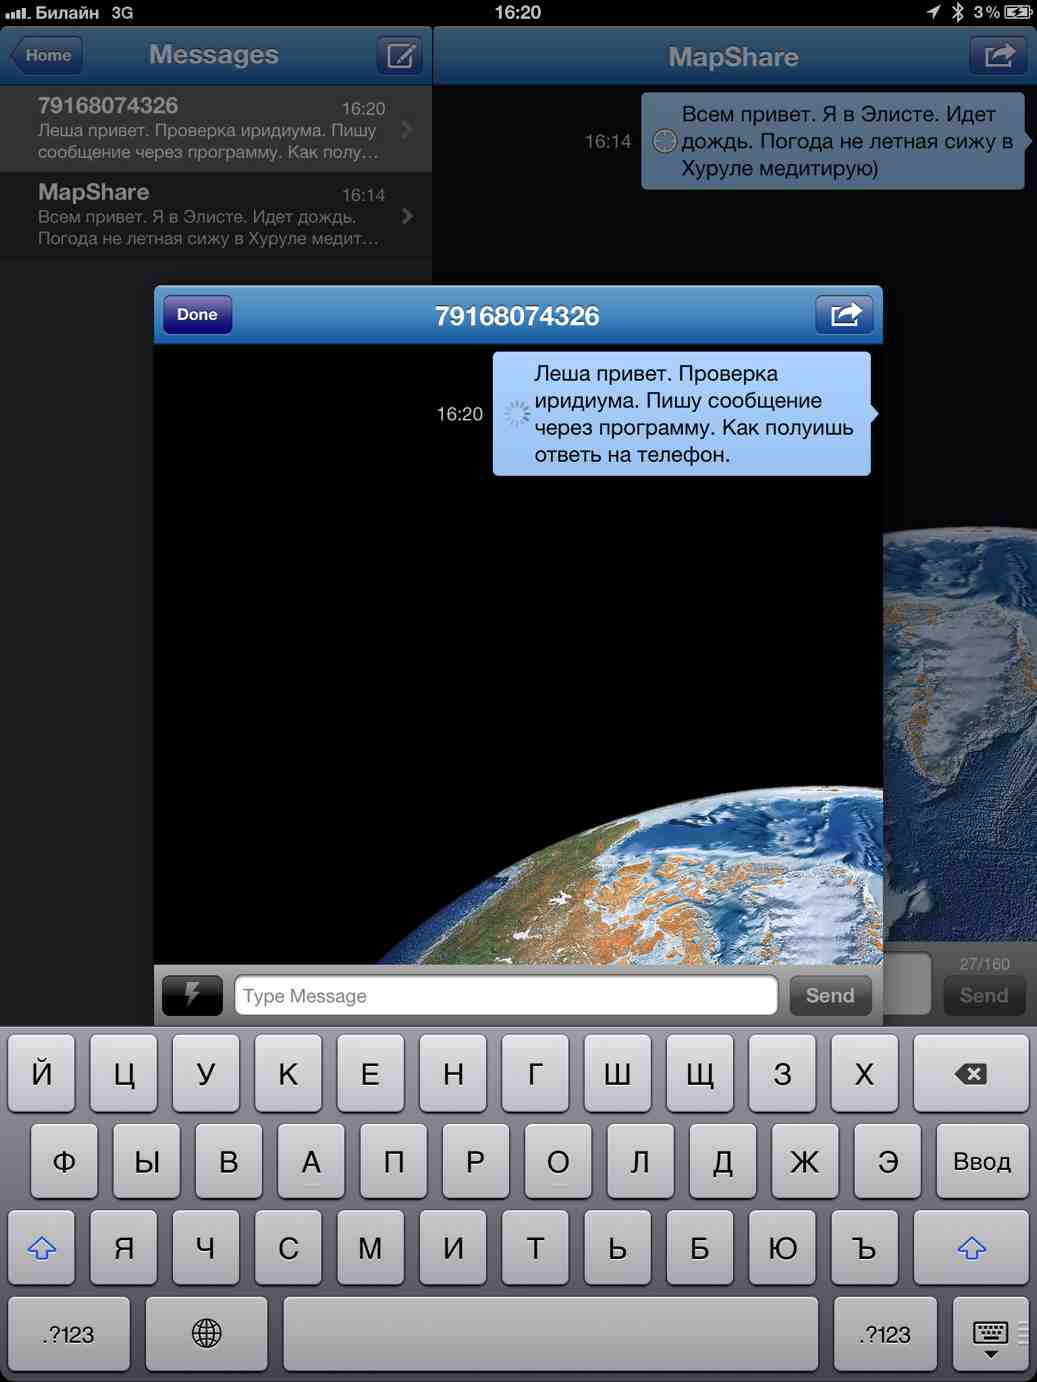Tap the Ц key

click(123, 1074)
